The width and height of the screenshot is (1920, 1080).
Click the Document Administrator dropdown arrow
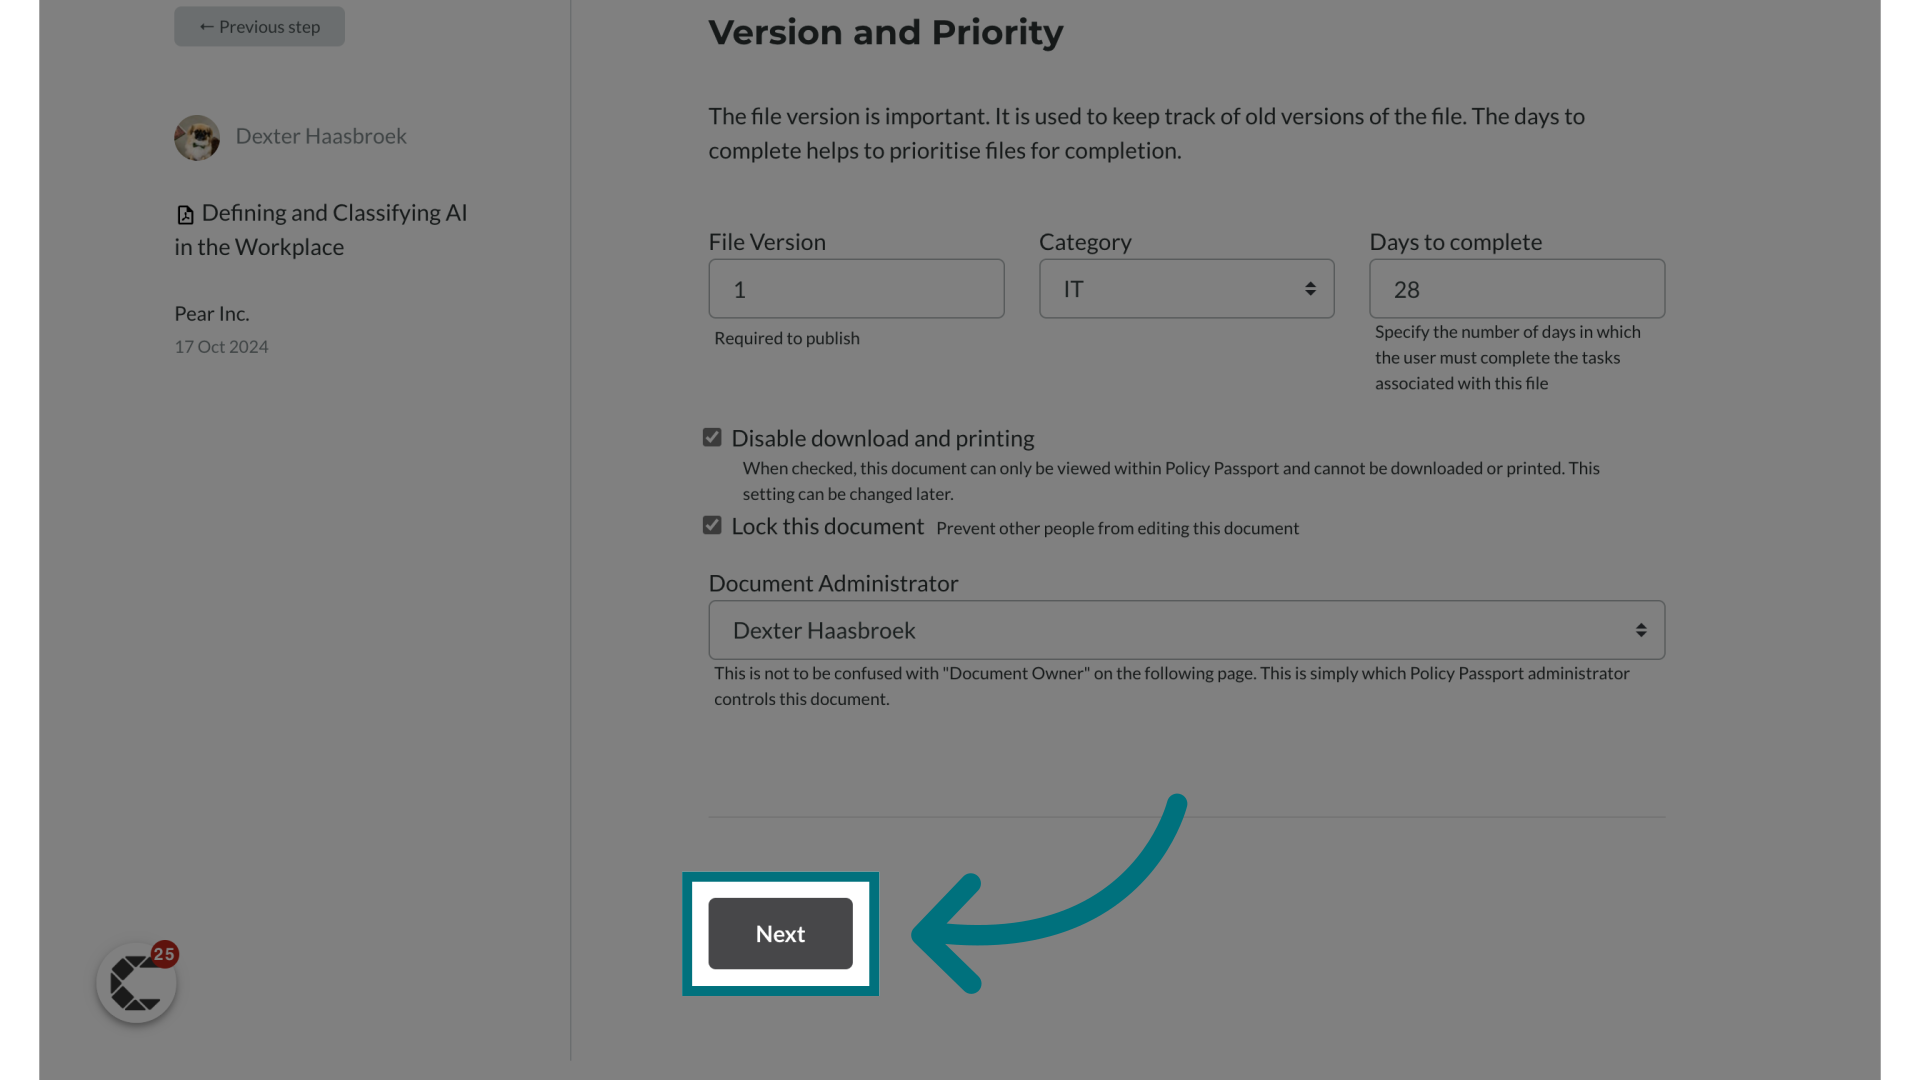pyautogui.click(x=1640, y=630)
